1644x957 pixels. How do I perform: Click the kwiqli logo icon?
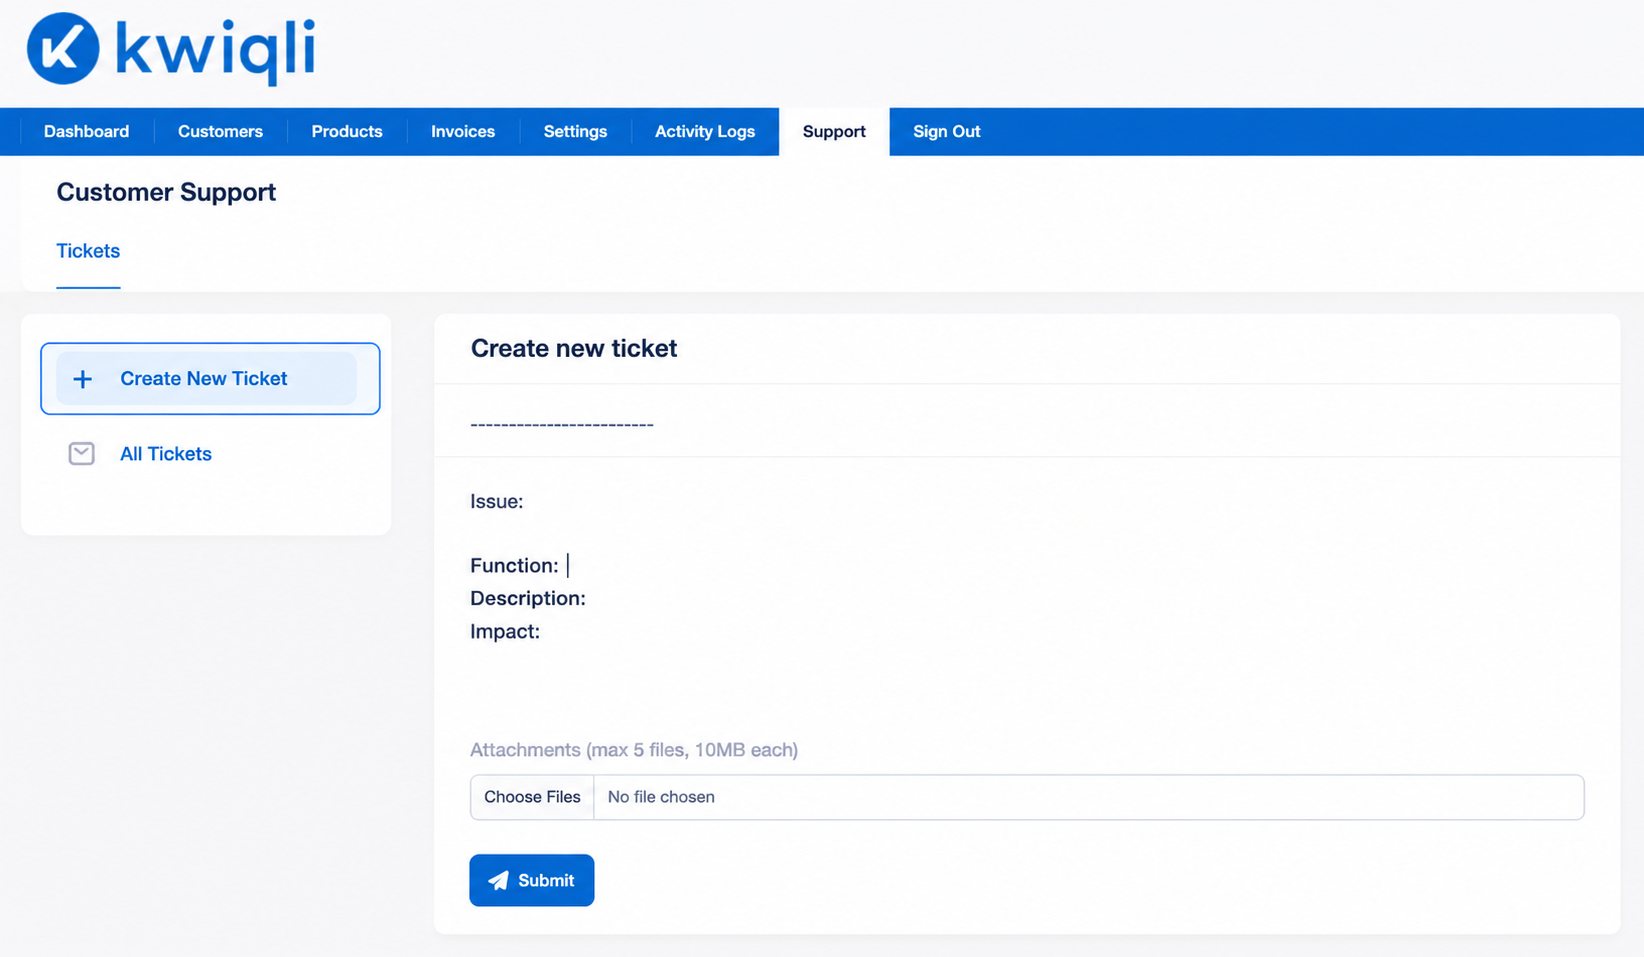click(x=63, y=48)
